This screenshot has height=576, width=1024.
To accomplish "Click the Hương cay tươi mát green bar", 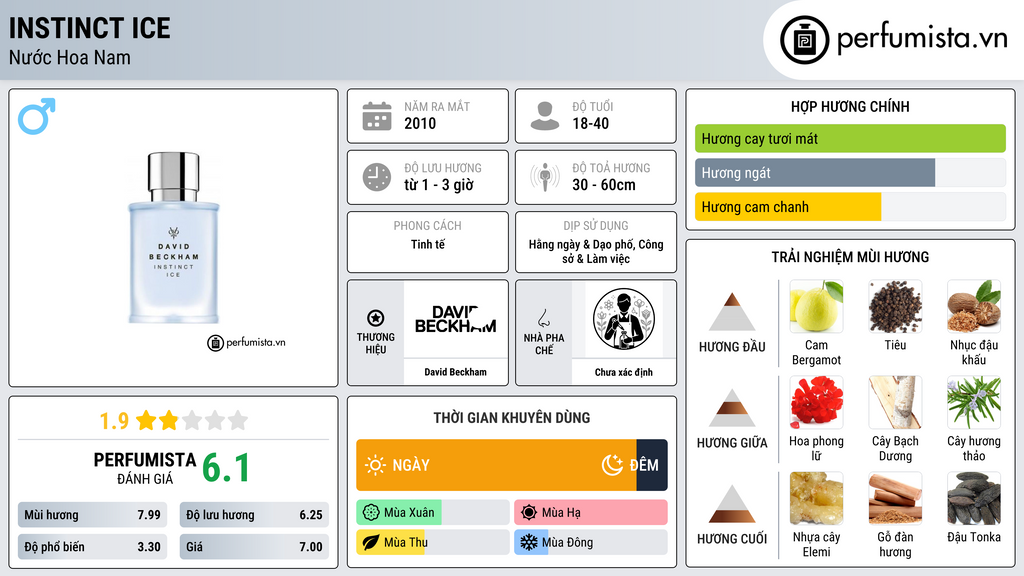I will [x=850, y=138].
